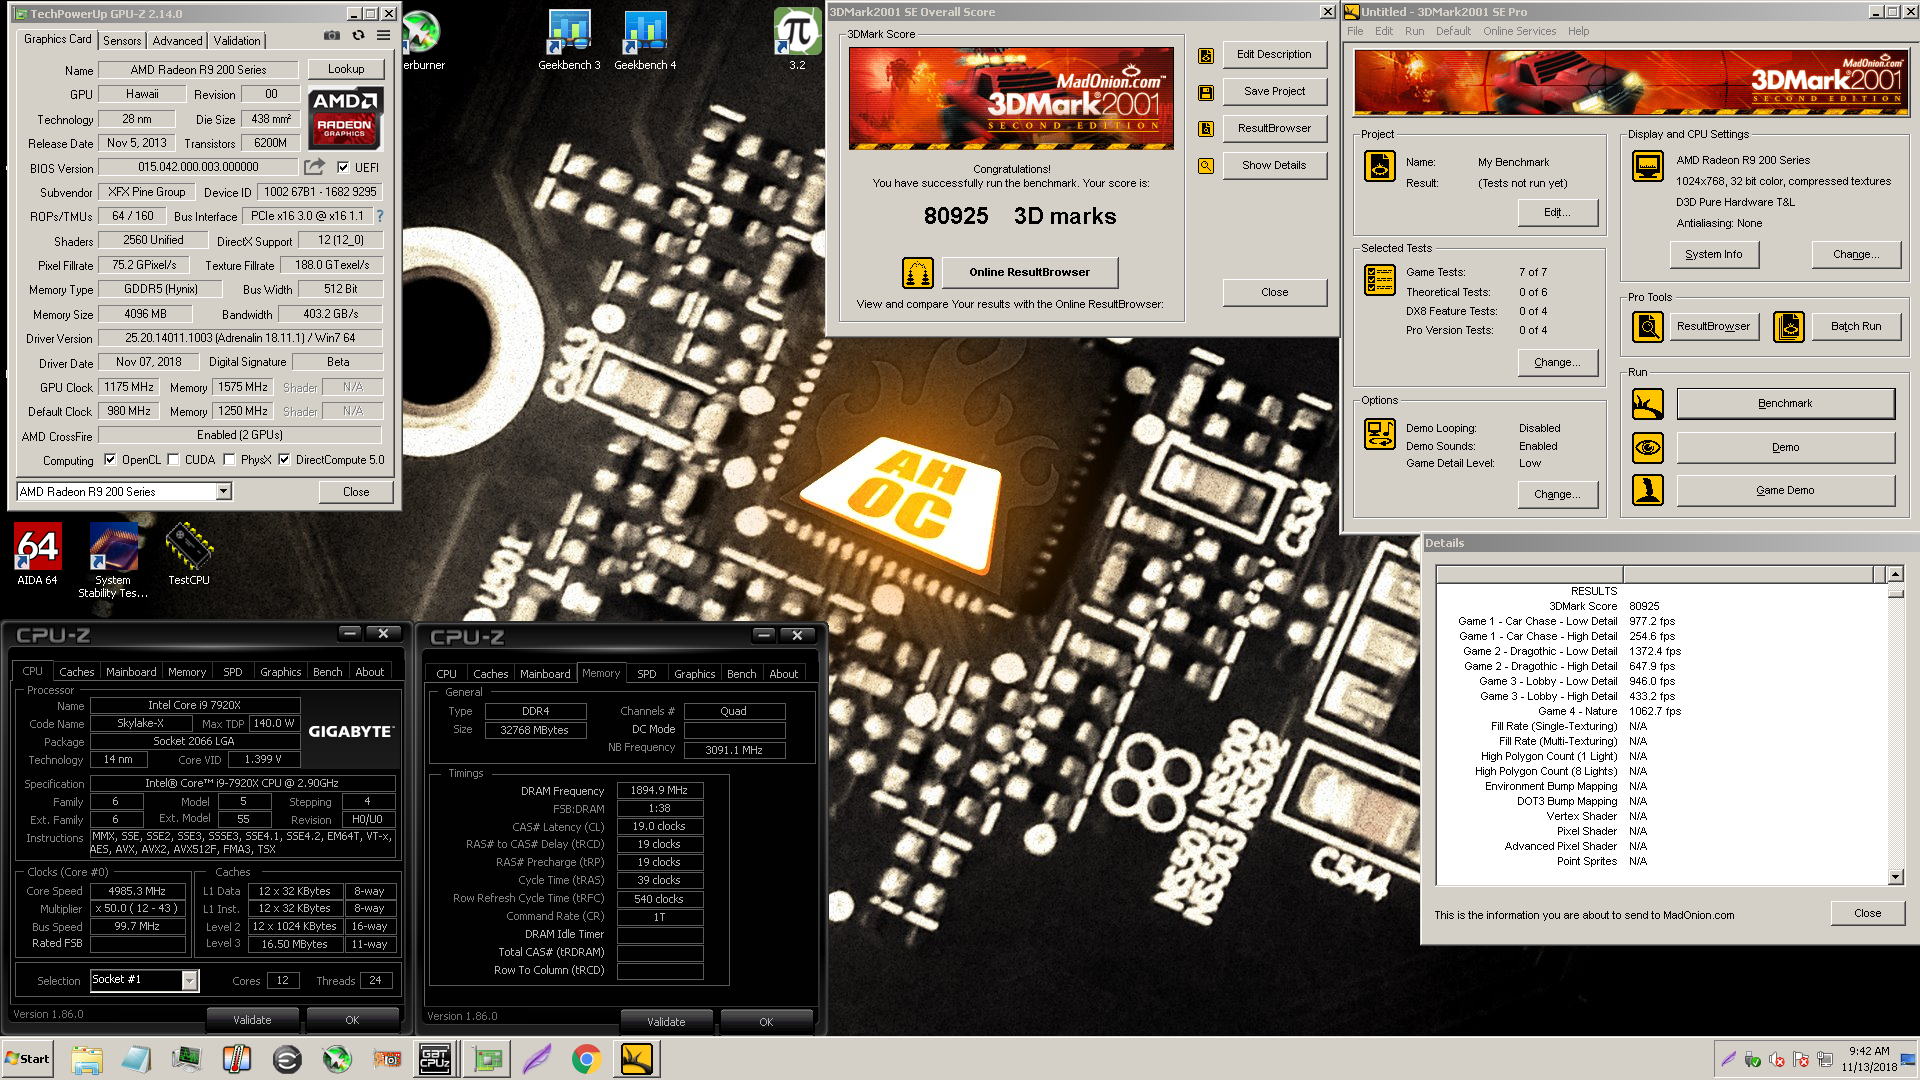Click the icon beside Edit Description
Image resolution: width=1920 pixels, height=1080 pixels.
pos(1206,55)
